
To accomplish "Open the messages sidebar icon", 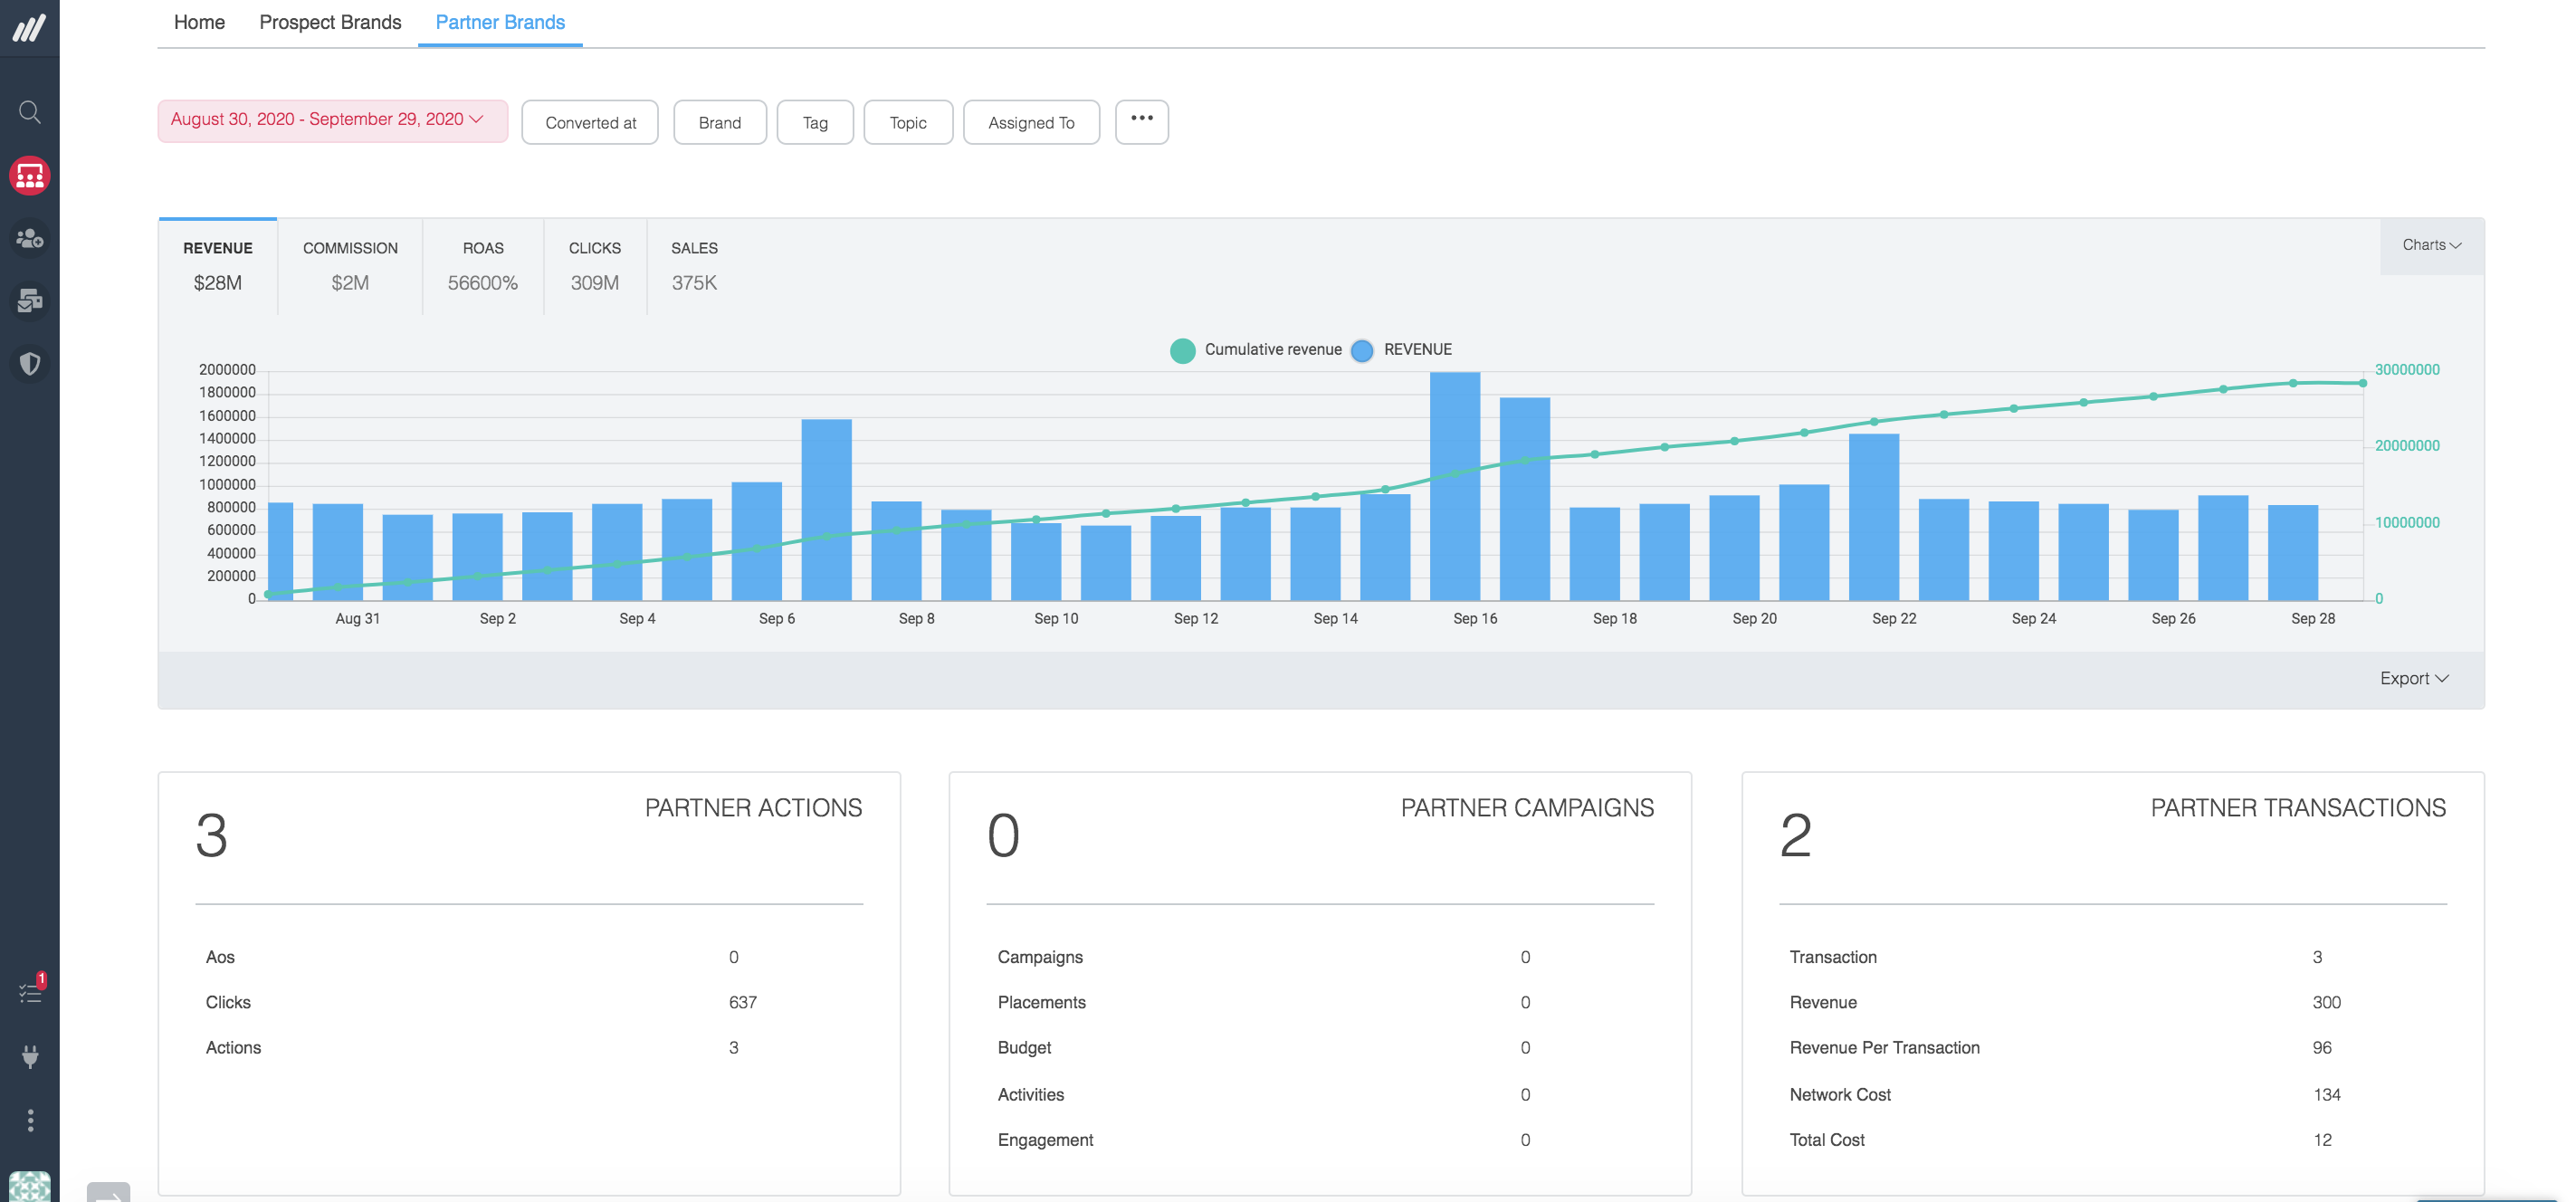I will pos(30,300).
